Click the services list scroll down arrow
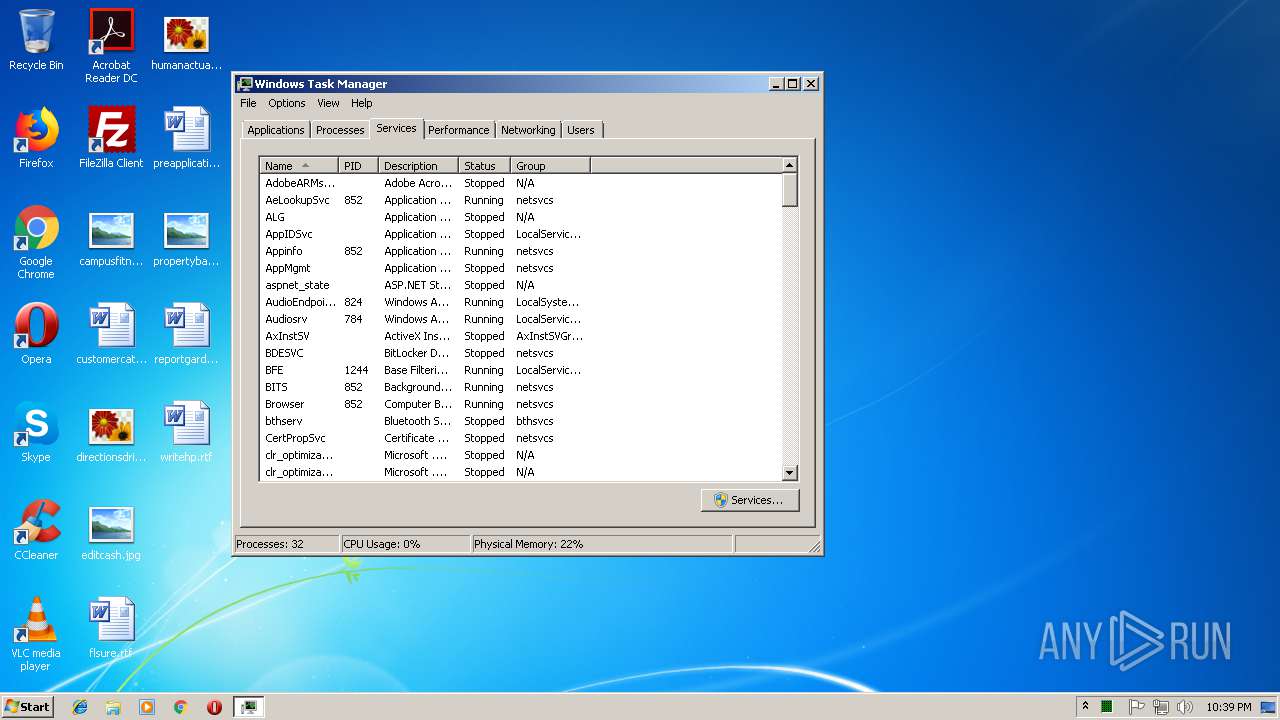The image size is (1280, 720). click(789, 473)
